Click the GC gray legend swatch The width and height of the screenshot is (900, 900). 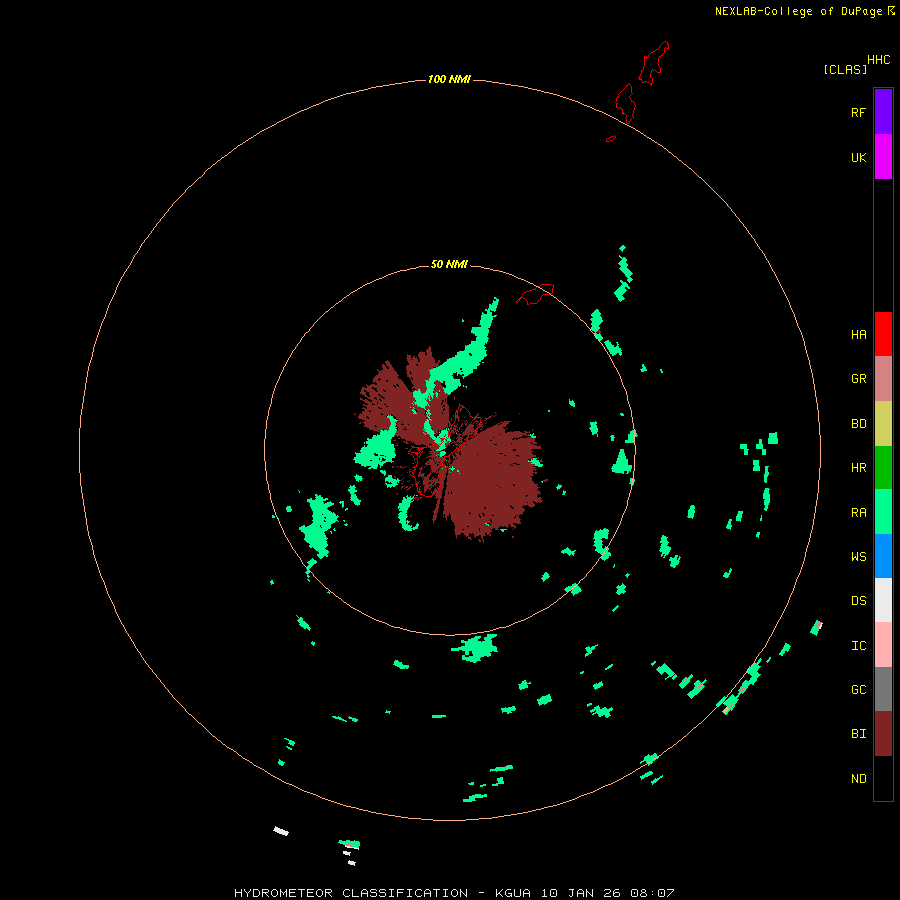point(883,689)
